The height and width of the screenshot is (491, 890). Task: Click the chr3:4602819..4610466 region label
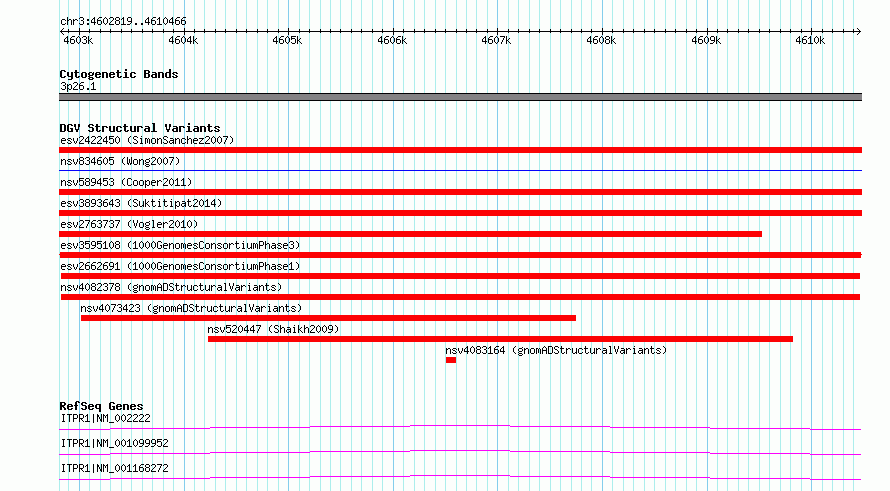click(x=123, y=22)
